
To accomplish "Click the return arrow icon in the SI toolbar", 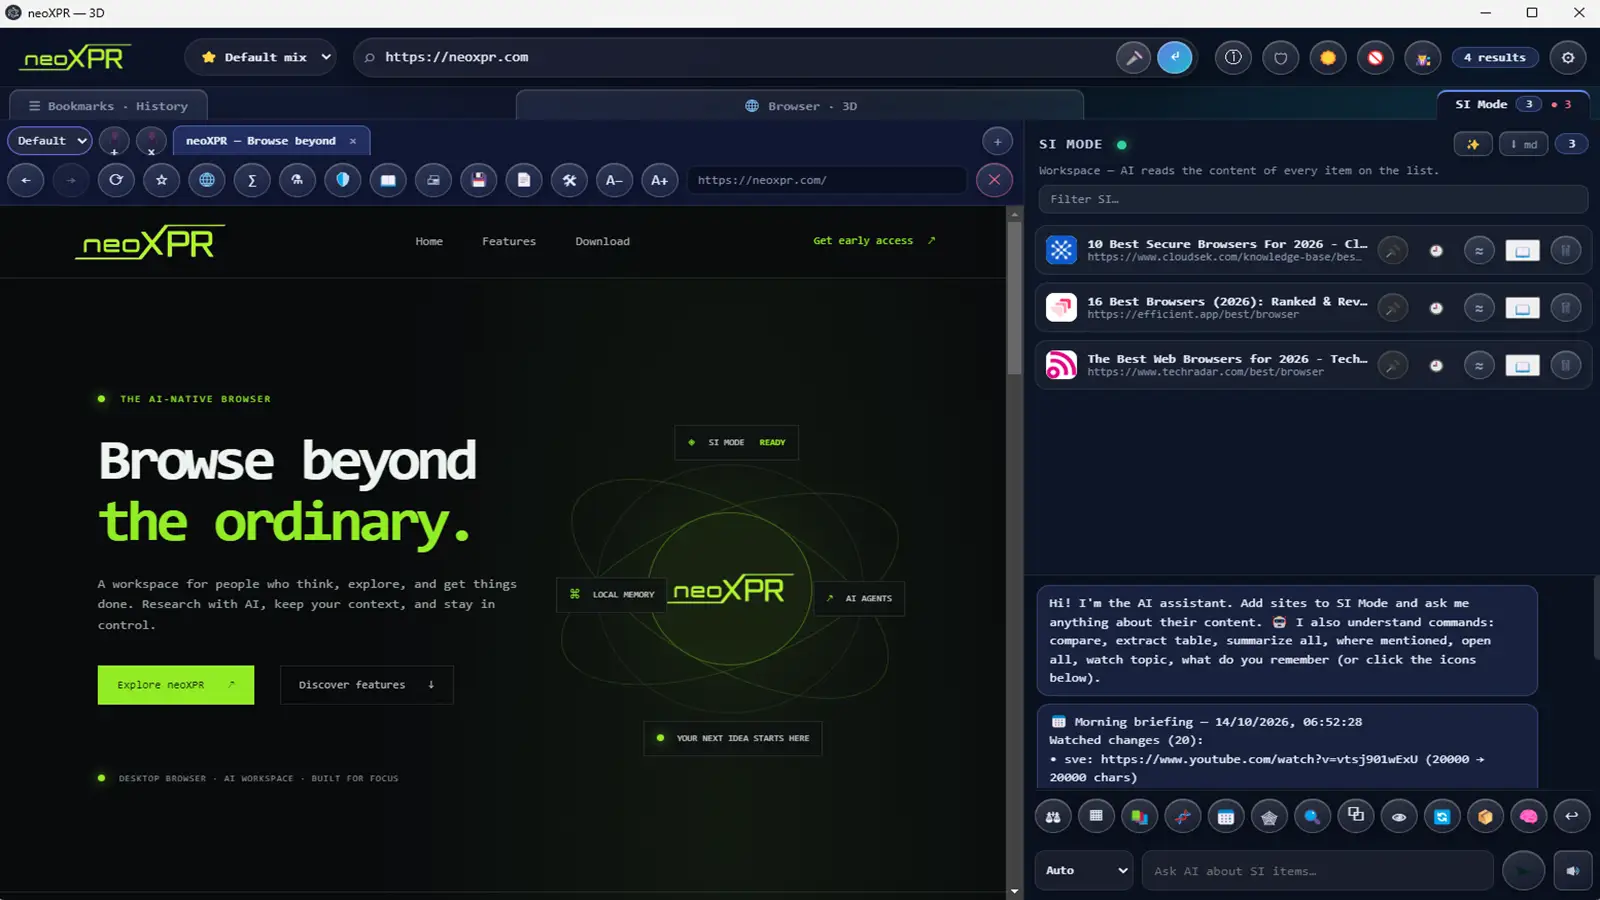I will (1572, 816).
